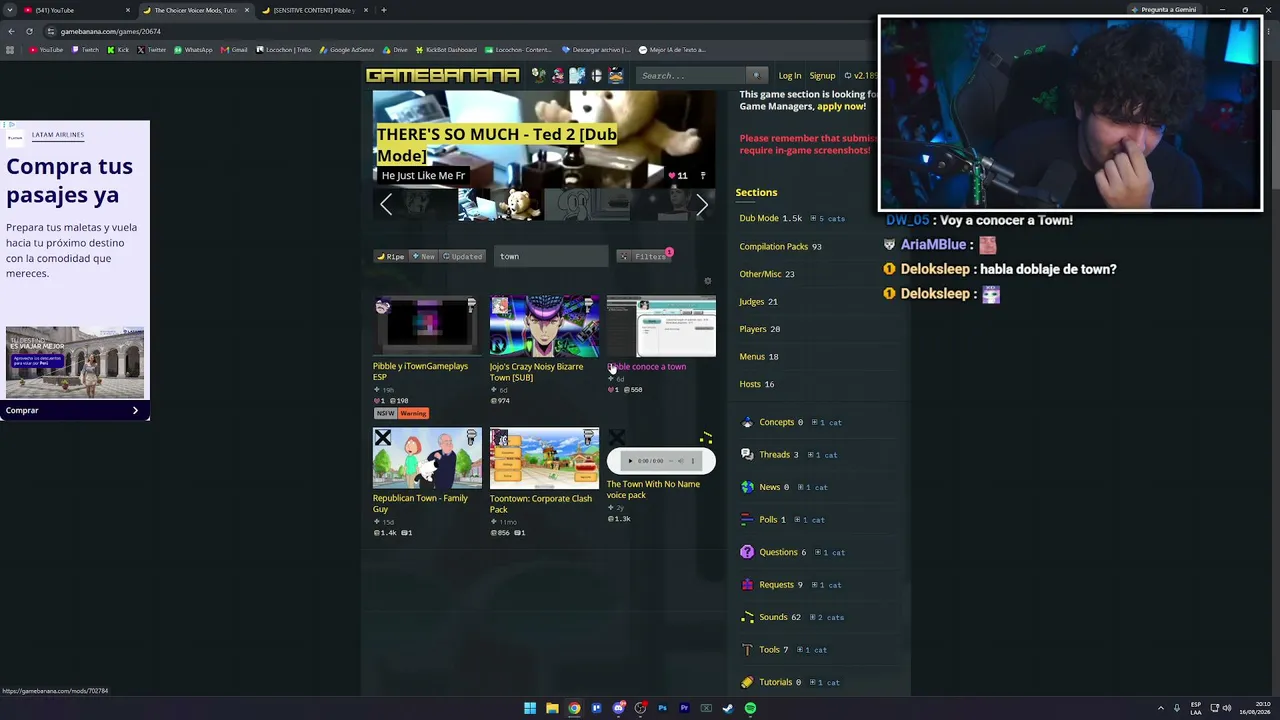
Task: Open the Requests section icon
Action: click(747, 585)
